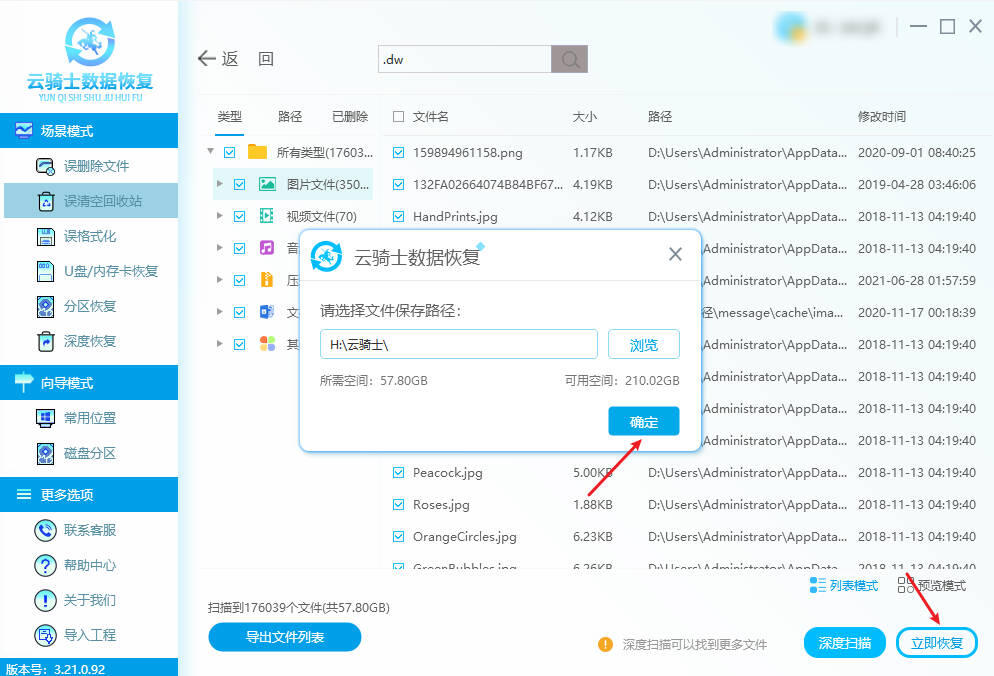The width and height of the screenshot is (994, 676).
Task: Switch to the 类型 tab
Action: [229, 117]
